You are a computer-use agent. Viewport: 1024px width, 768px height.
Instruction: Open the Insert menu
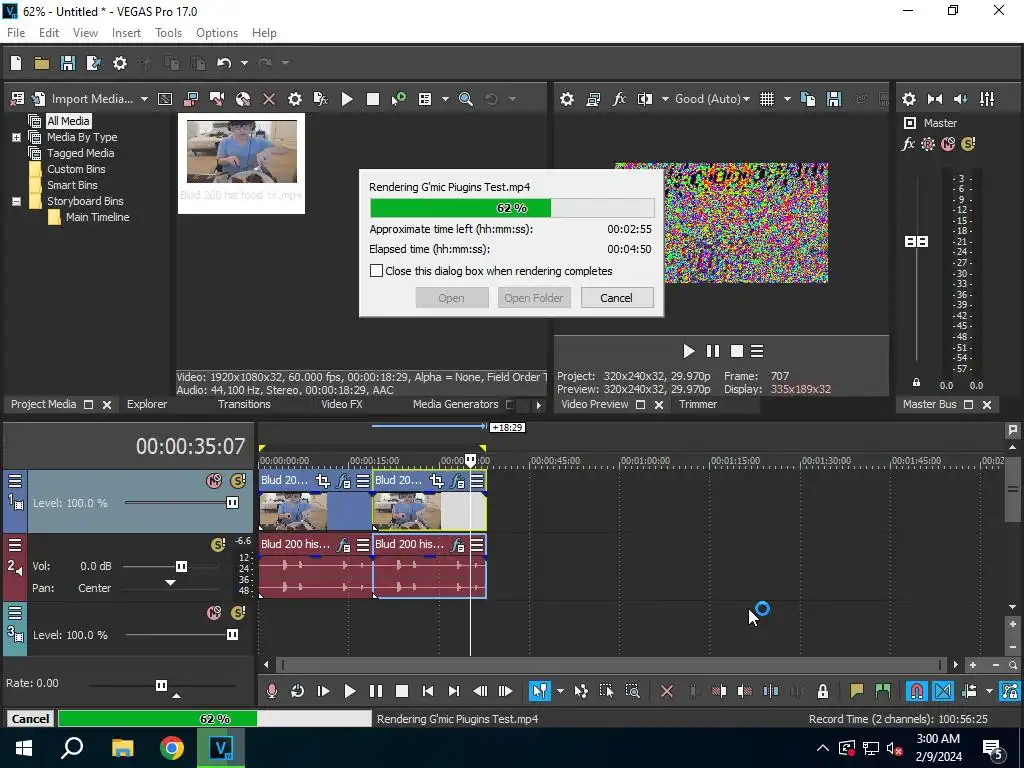pos(126,33)
